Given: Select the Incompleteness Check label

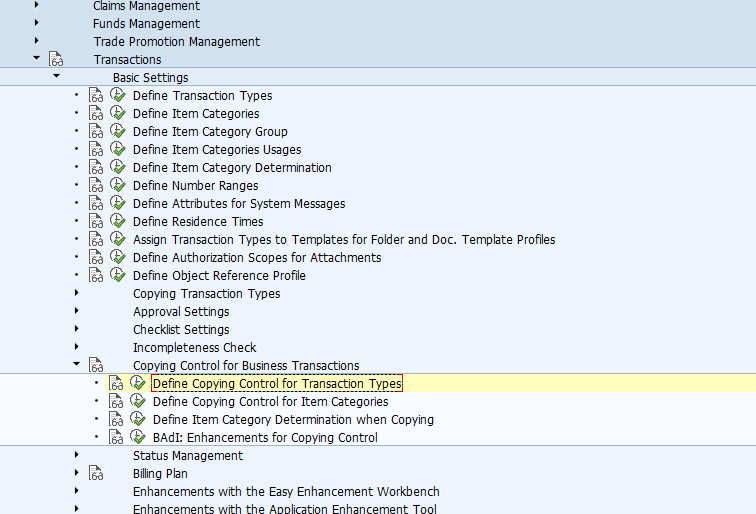Looking at the screenshot, I should (x=194, y=348).
